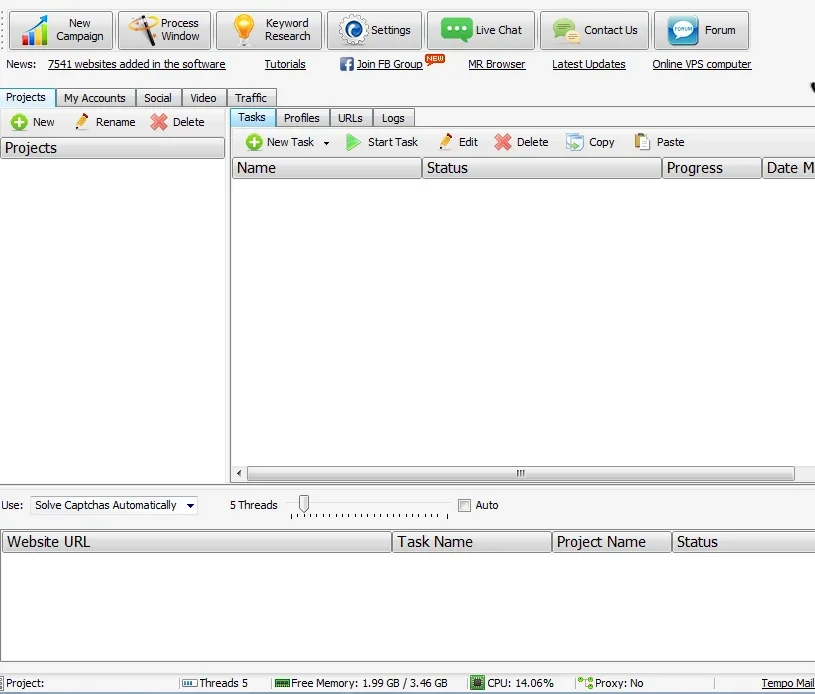Visit the Forum

[x=701, y=30]
